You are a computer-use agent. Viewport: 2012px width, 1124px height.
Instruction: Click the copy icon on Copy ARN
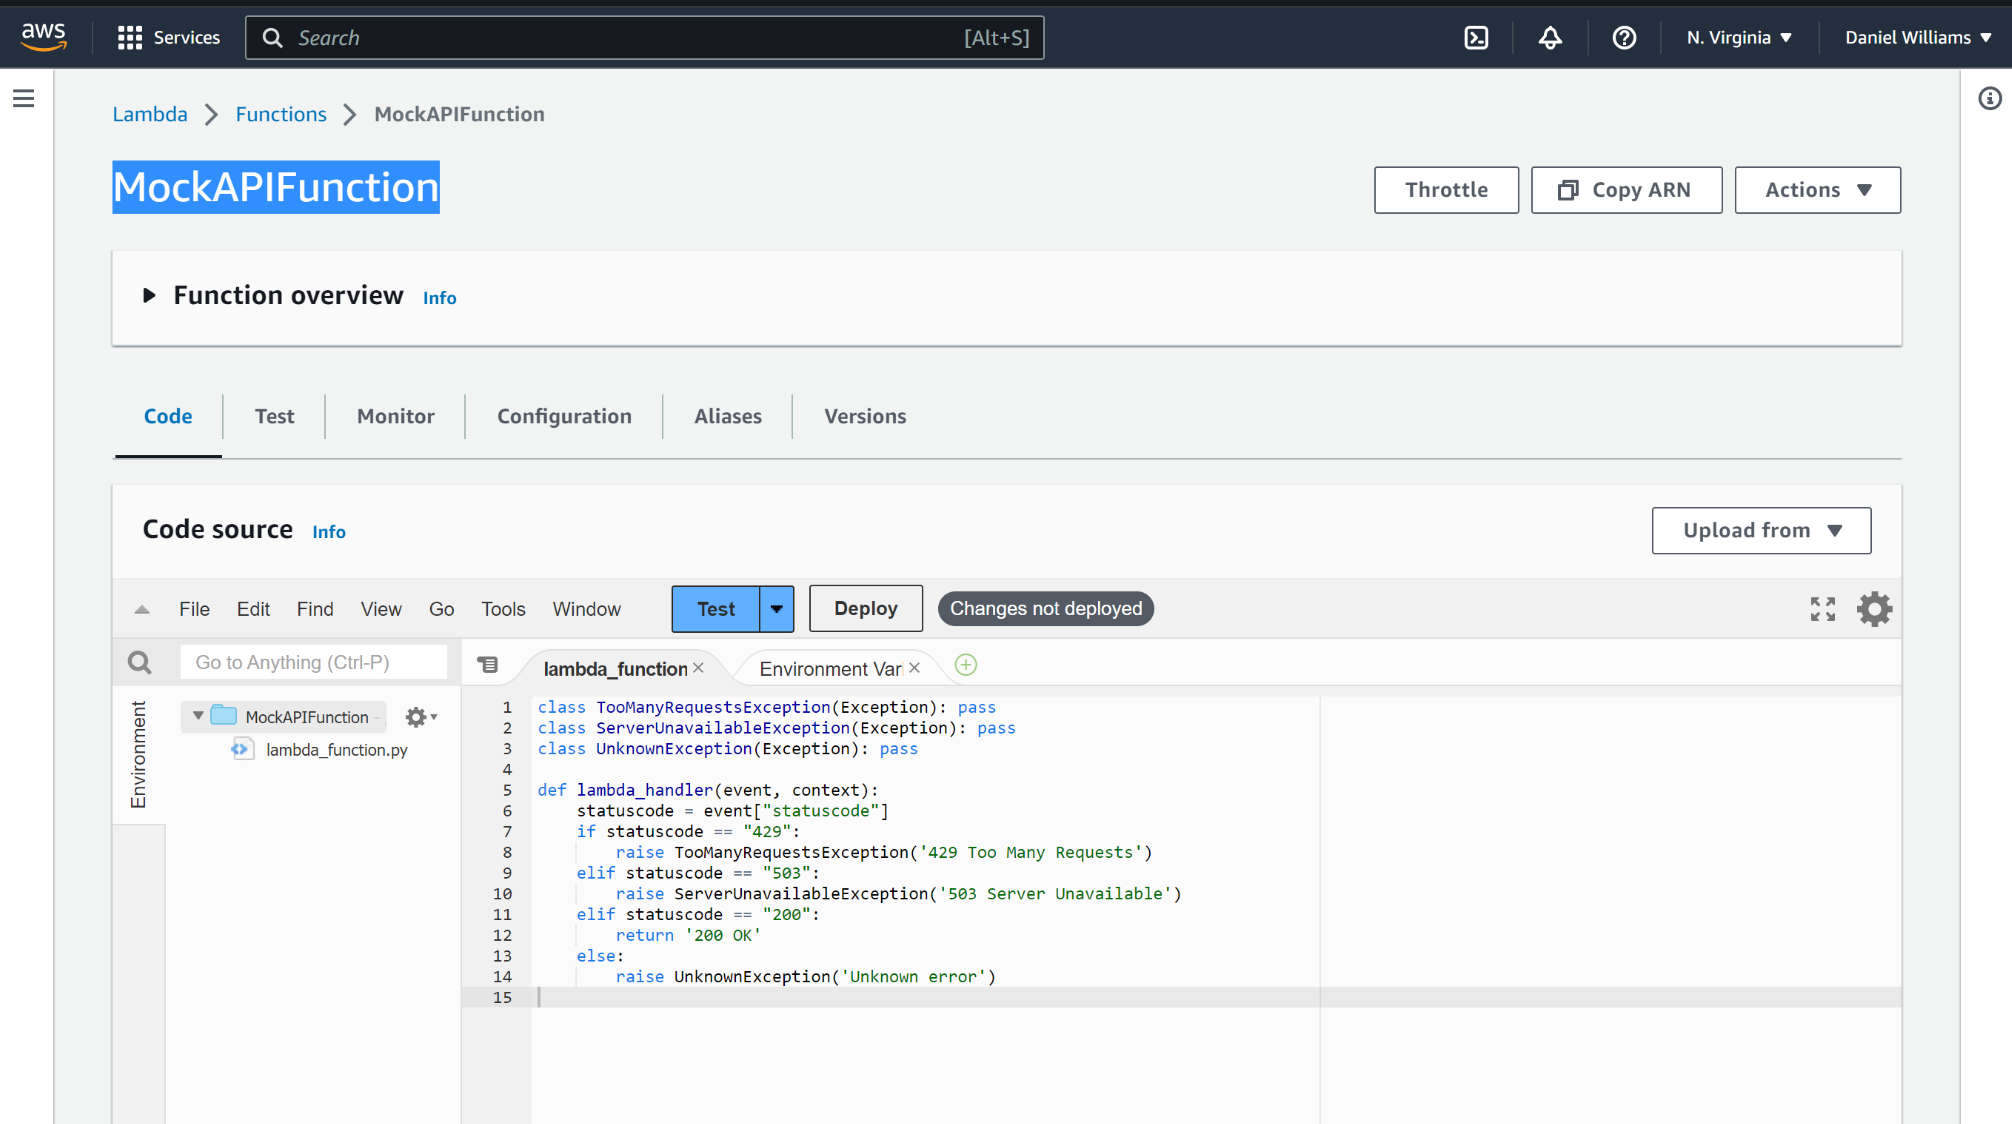click(x=1568, y=190)
